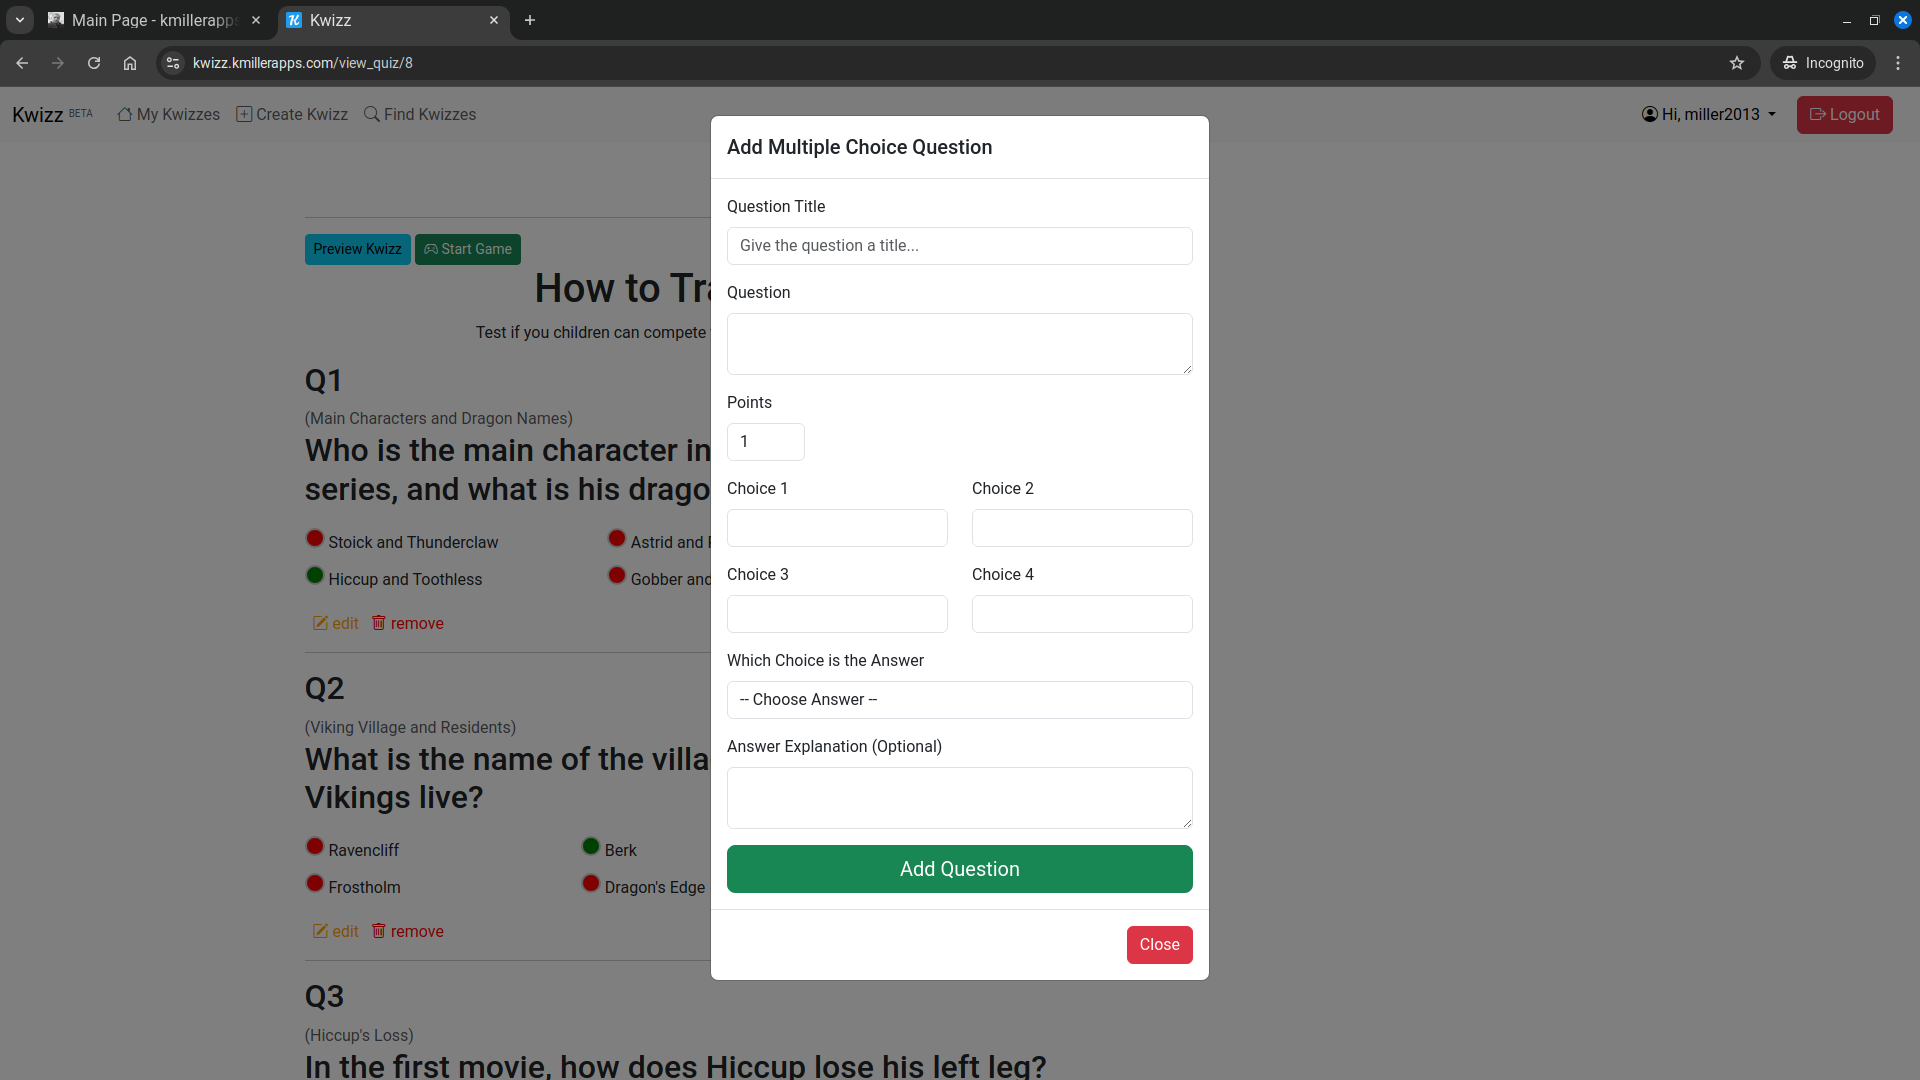Screen dimensions: 1920x1080
Task: Click red dot beside Gobber answer
Action: click(x=617, y=575)
